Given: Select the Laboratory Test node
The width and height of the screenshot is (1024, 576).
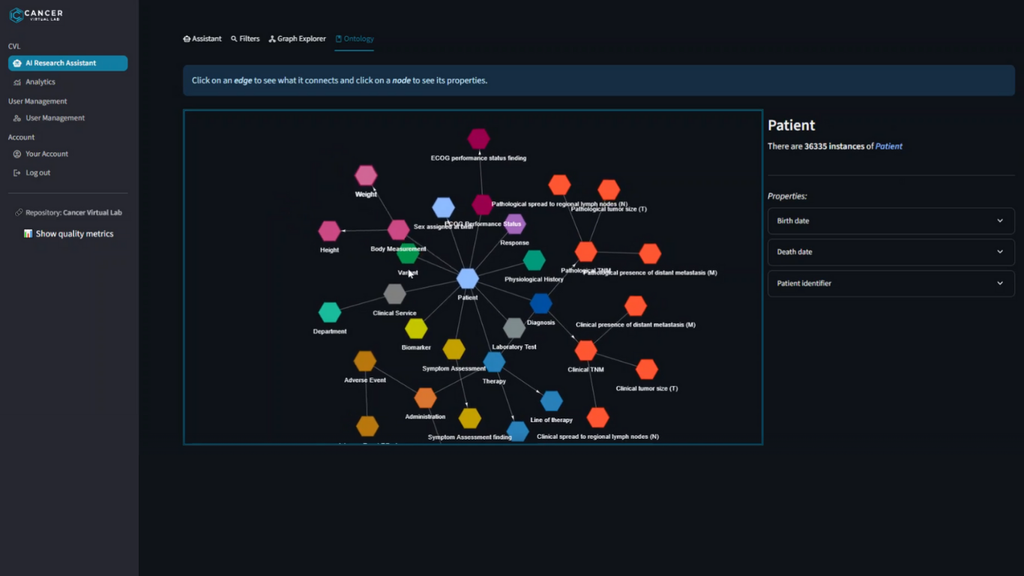Looking at the screenshot, I should click(514, 328).
